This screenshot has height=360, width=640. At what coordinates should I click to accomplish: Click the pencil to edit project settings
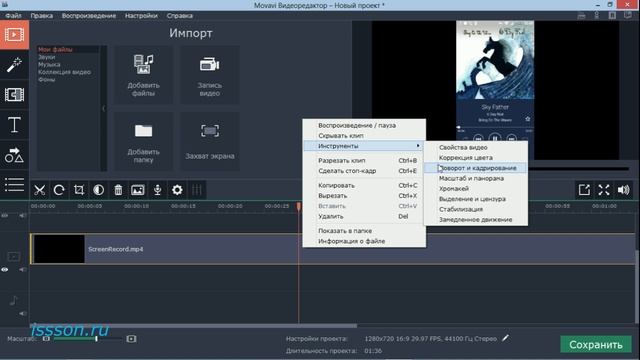click(506, 338)
